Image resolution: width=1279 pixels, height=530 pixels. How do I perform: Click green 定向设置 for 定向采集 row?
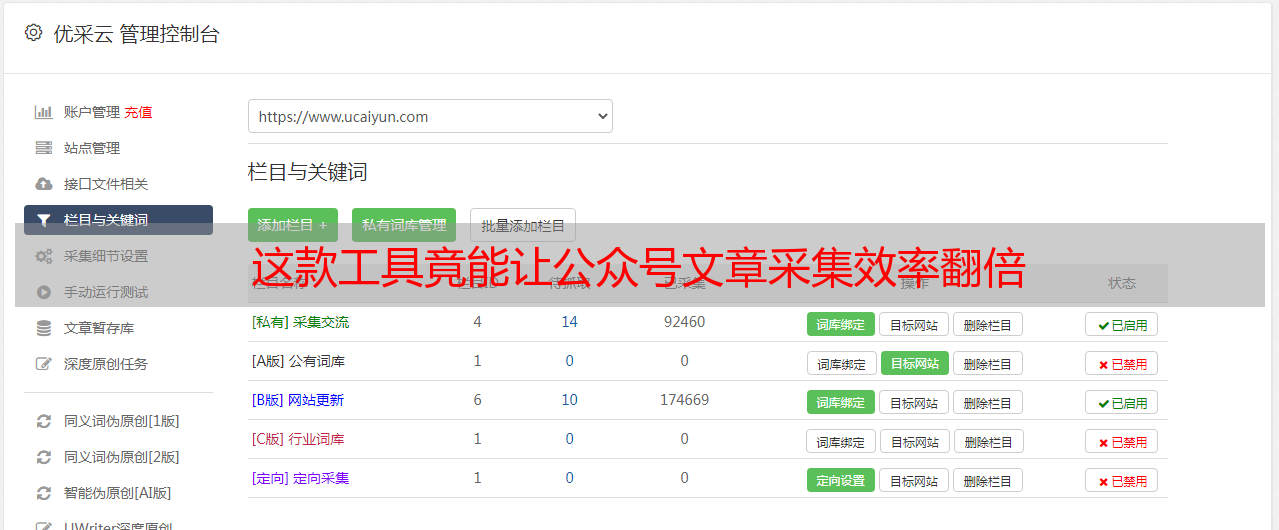pyautogui.click(x=841, y=480)
